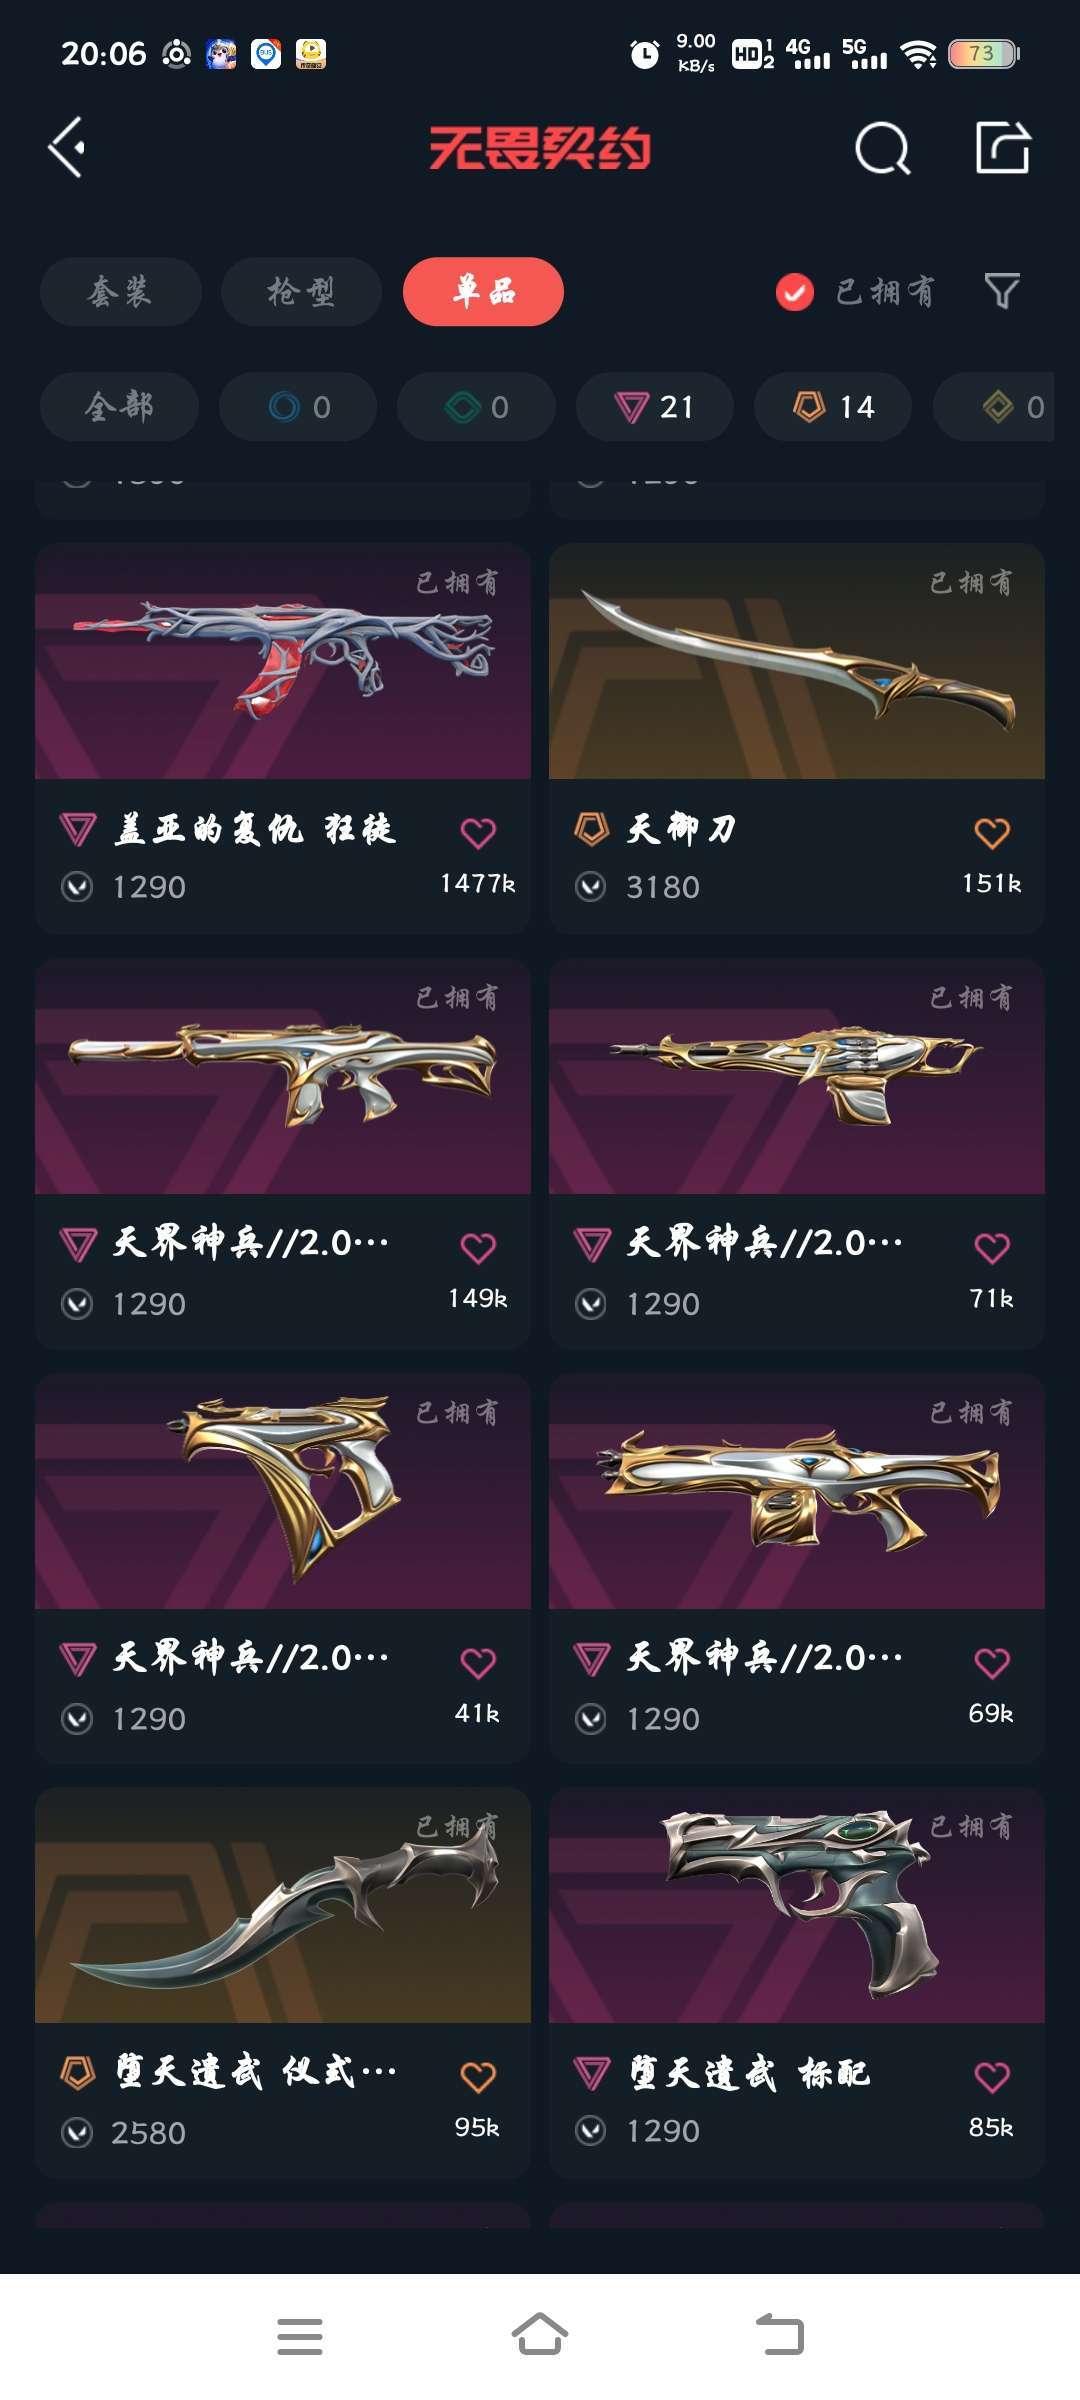Select the 全部 all filter chip
1080x2400 pixels.
[119, 407]
